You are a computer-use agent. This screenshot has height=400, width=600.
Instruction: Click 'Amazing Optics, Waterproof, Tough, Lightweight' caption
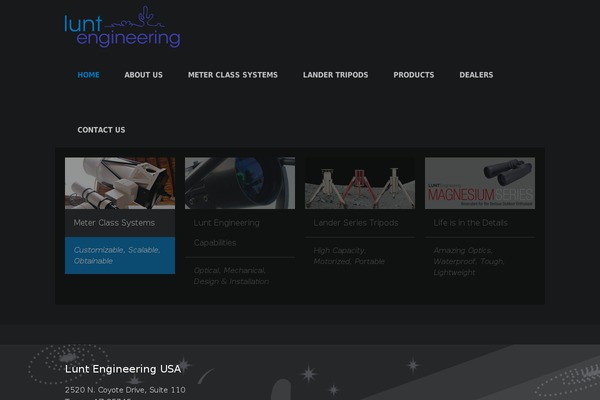coord(469,261)
